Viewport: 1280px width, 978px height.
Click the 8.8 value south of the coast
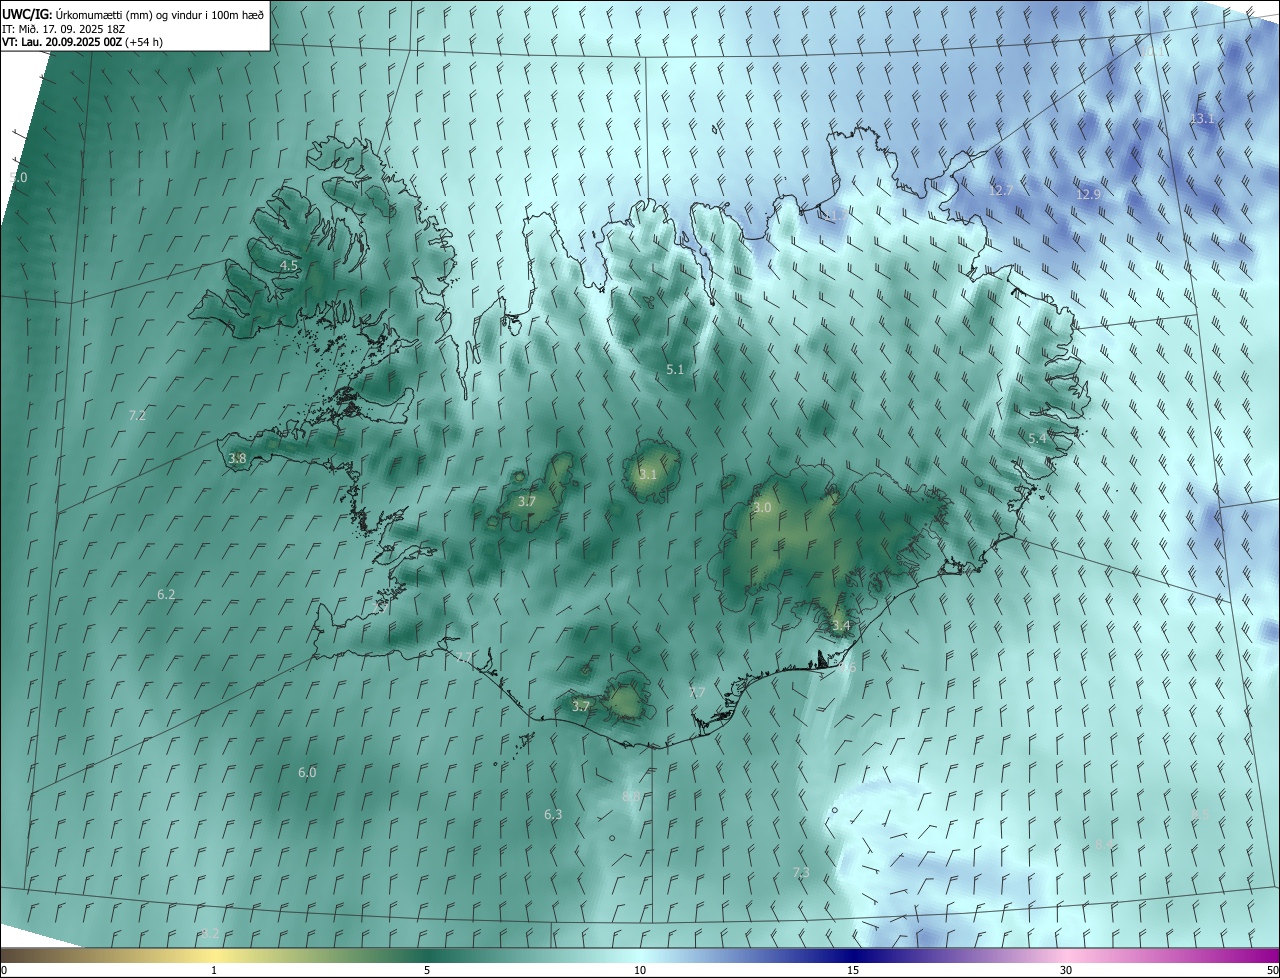point(631,797)
